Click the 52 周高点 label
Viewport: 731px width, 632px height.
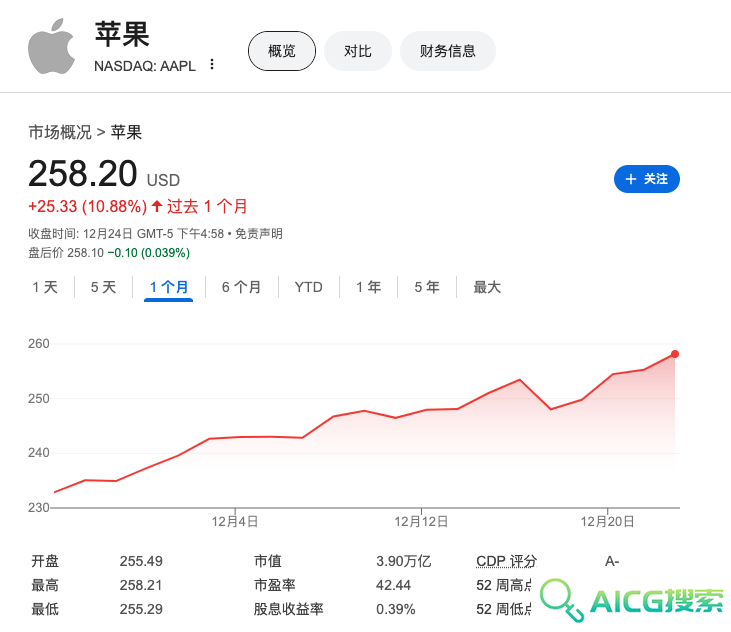click(504, 585)
